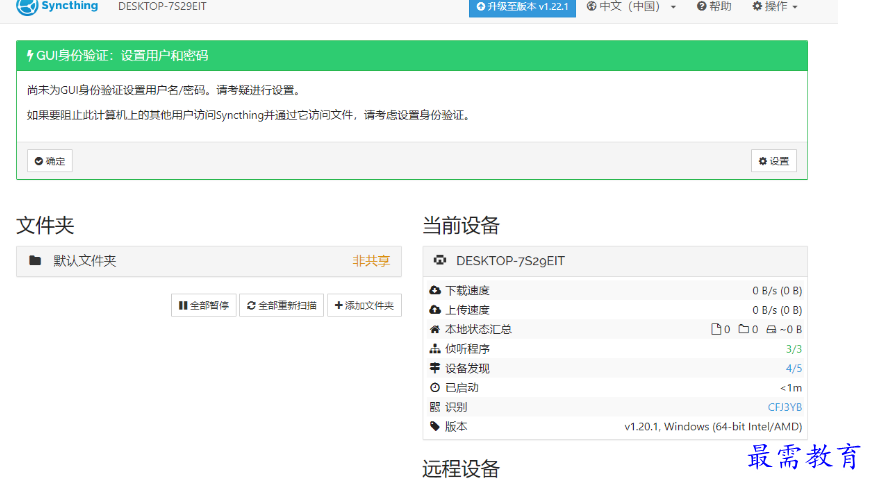Click the 添加文件夹 add folder button
The width and height of the screenshot is (869, 488).
click(364, 305)
